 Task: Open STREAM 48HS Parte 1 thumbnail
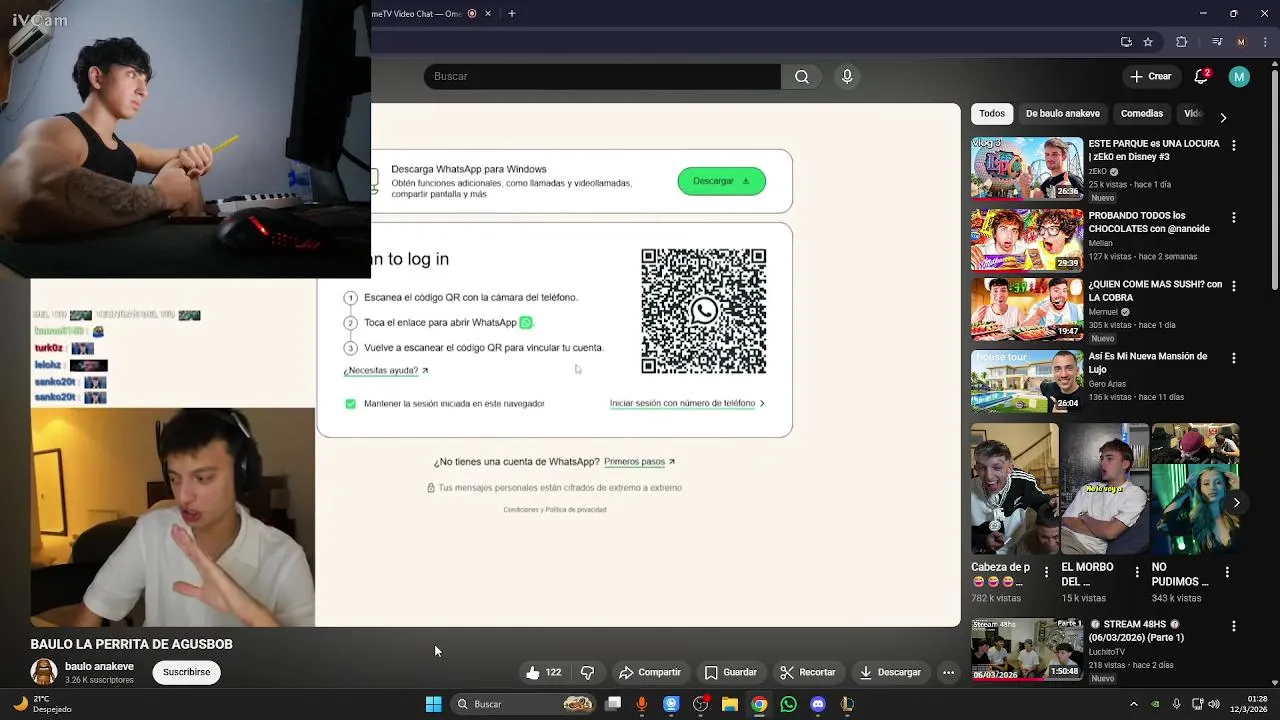pyautogui.click(x=1026, y=649)
